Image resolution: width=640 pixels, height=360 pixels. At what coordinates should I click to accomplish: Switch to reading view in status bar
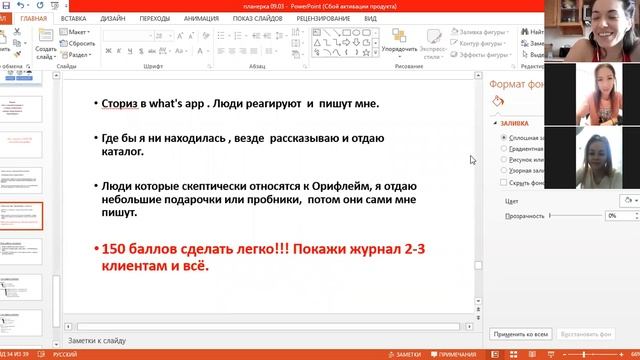point(532,354)
